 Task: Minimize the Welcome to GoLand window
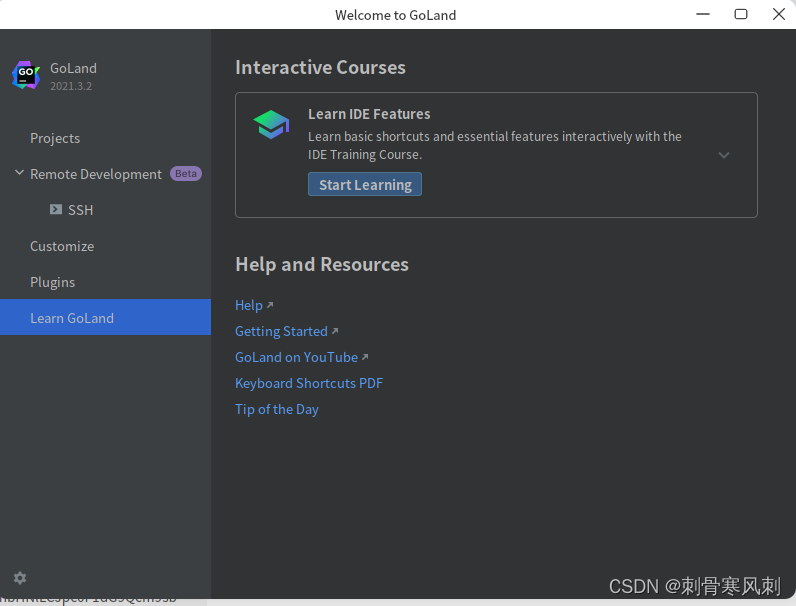(x=703, y=14)
